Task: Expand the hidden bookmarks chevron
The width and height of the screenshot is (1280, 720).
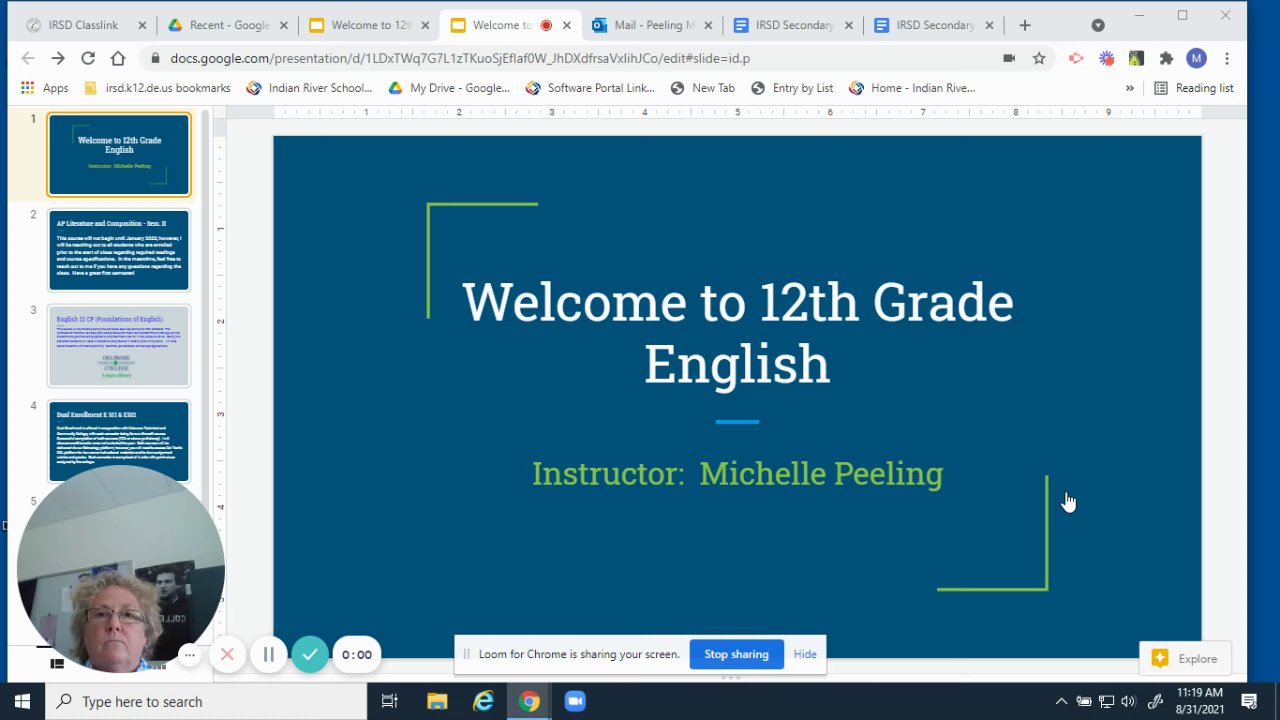Action: (x=1130, y=88)
